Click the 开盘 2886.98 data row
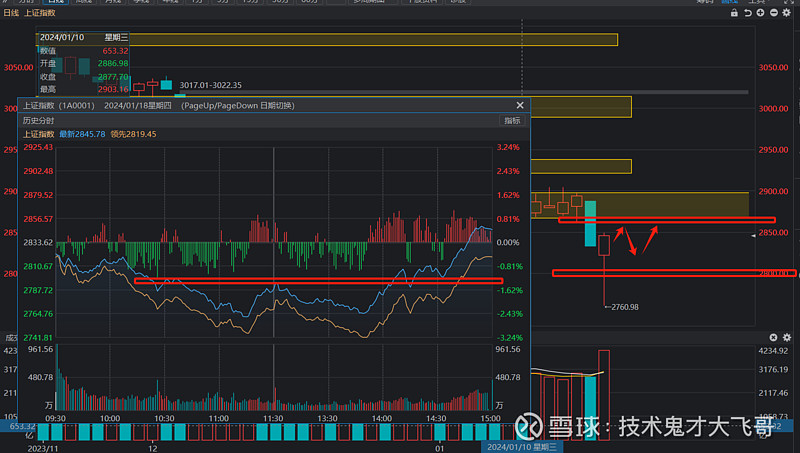The height and width of the screenshot is (453, 800). (x=84, y=64)
